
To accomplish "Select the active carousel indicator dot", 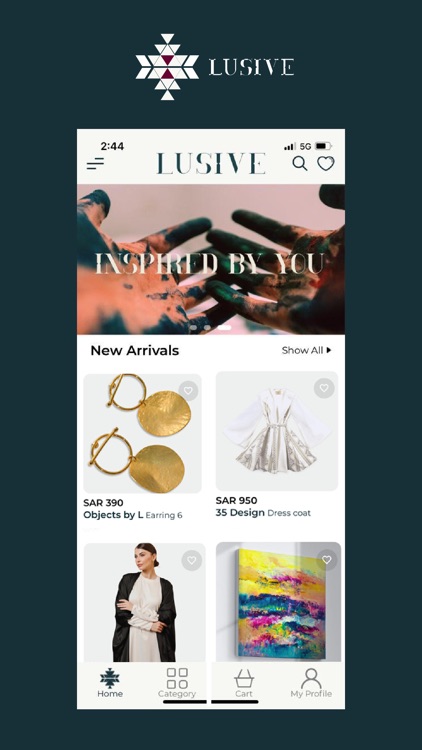I will click(x=224, y=328).
